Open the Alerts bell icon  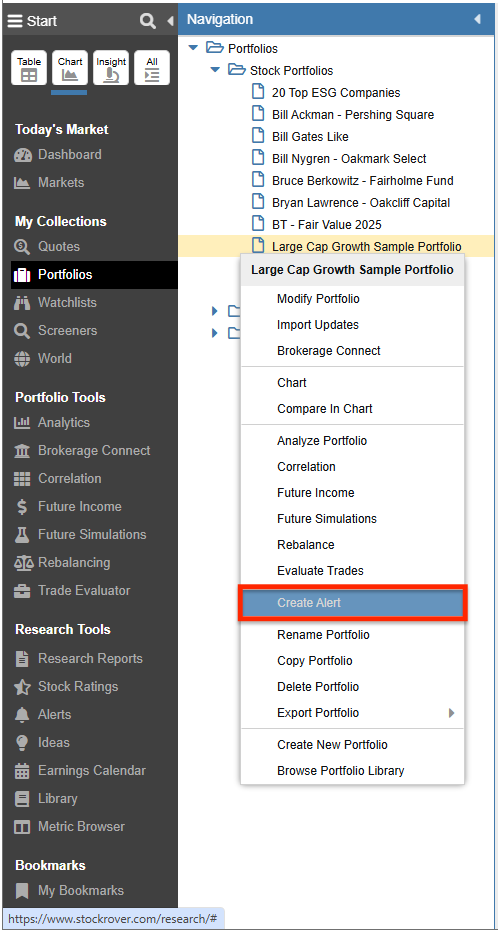coord(23,715)
